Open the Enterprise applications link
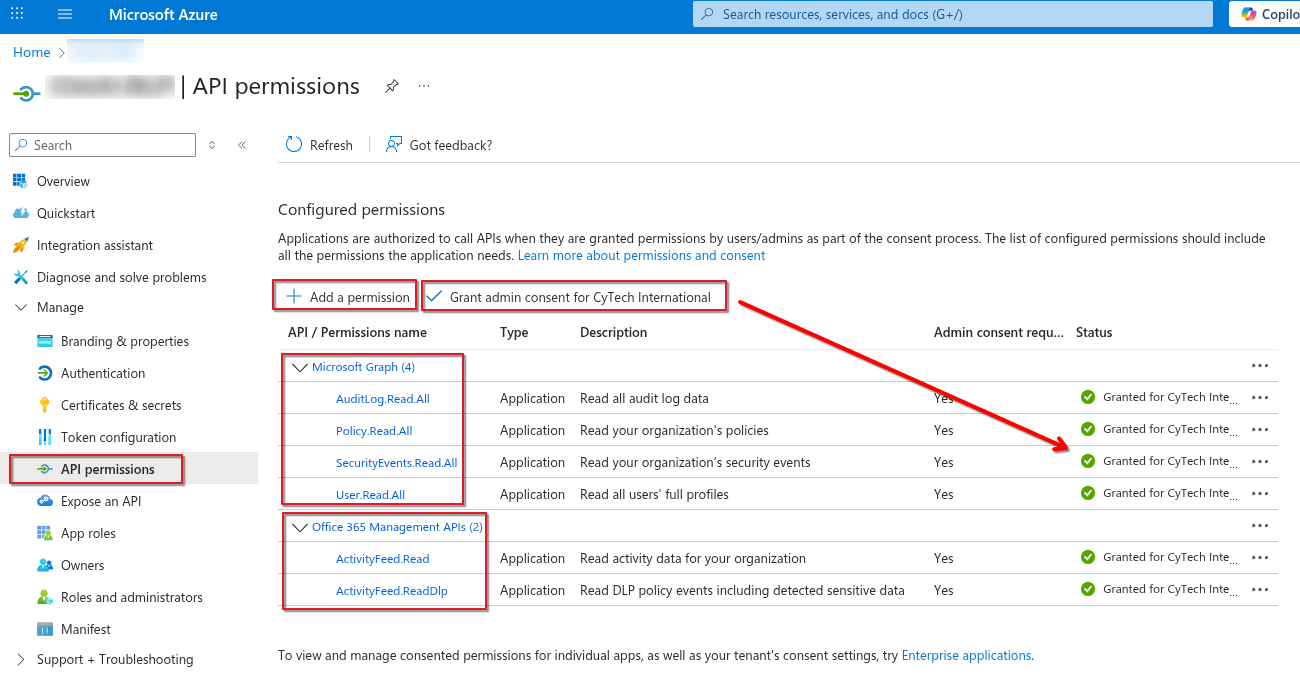Image resolution: width=1300 pixels, height=674 pixels. [966, 655]
